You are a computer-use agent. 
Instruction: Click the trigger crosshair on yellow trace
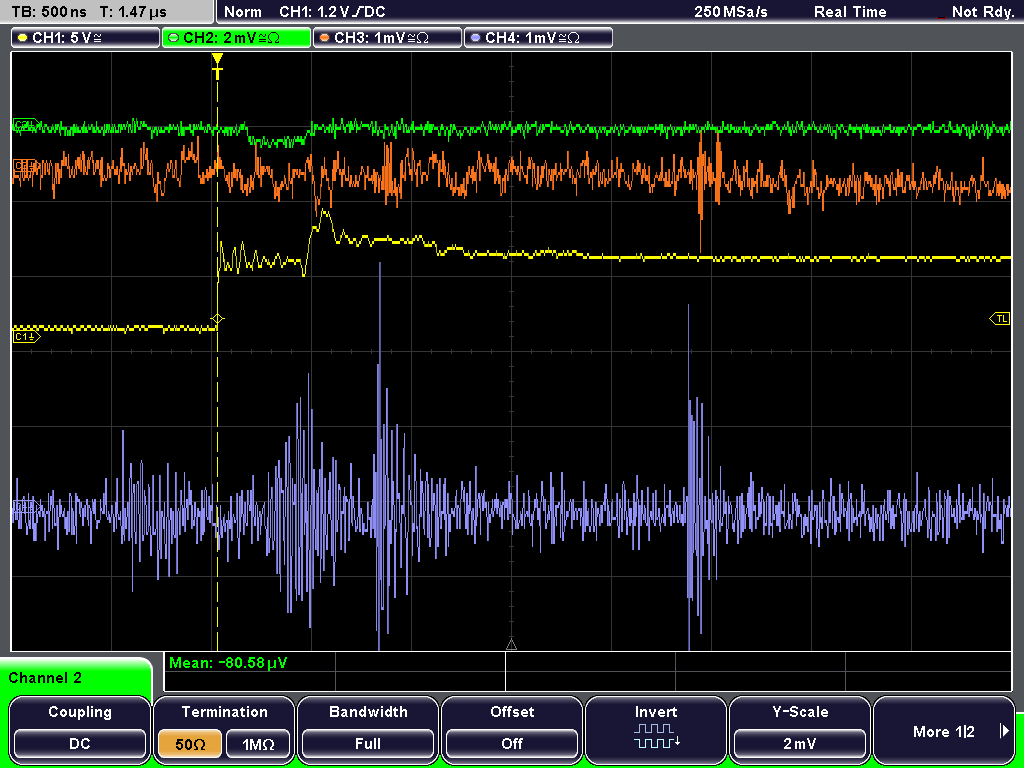[217, 319]
